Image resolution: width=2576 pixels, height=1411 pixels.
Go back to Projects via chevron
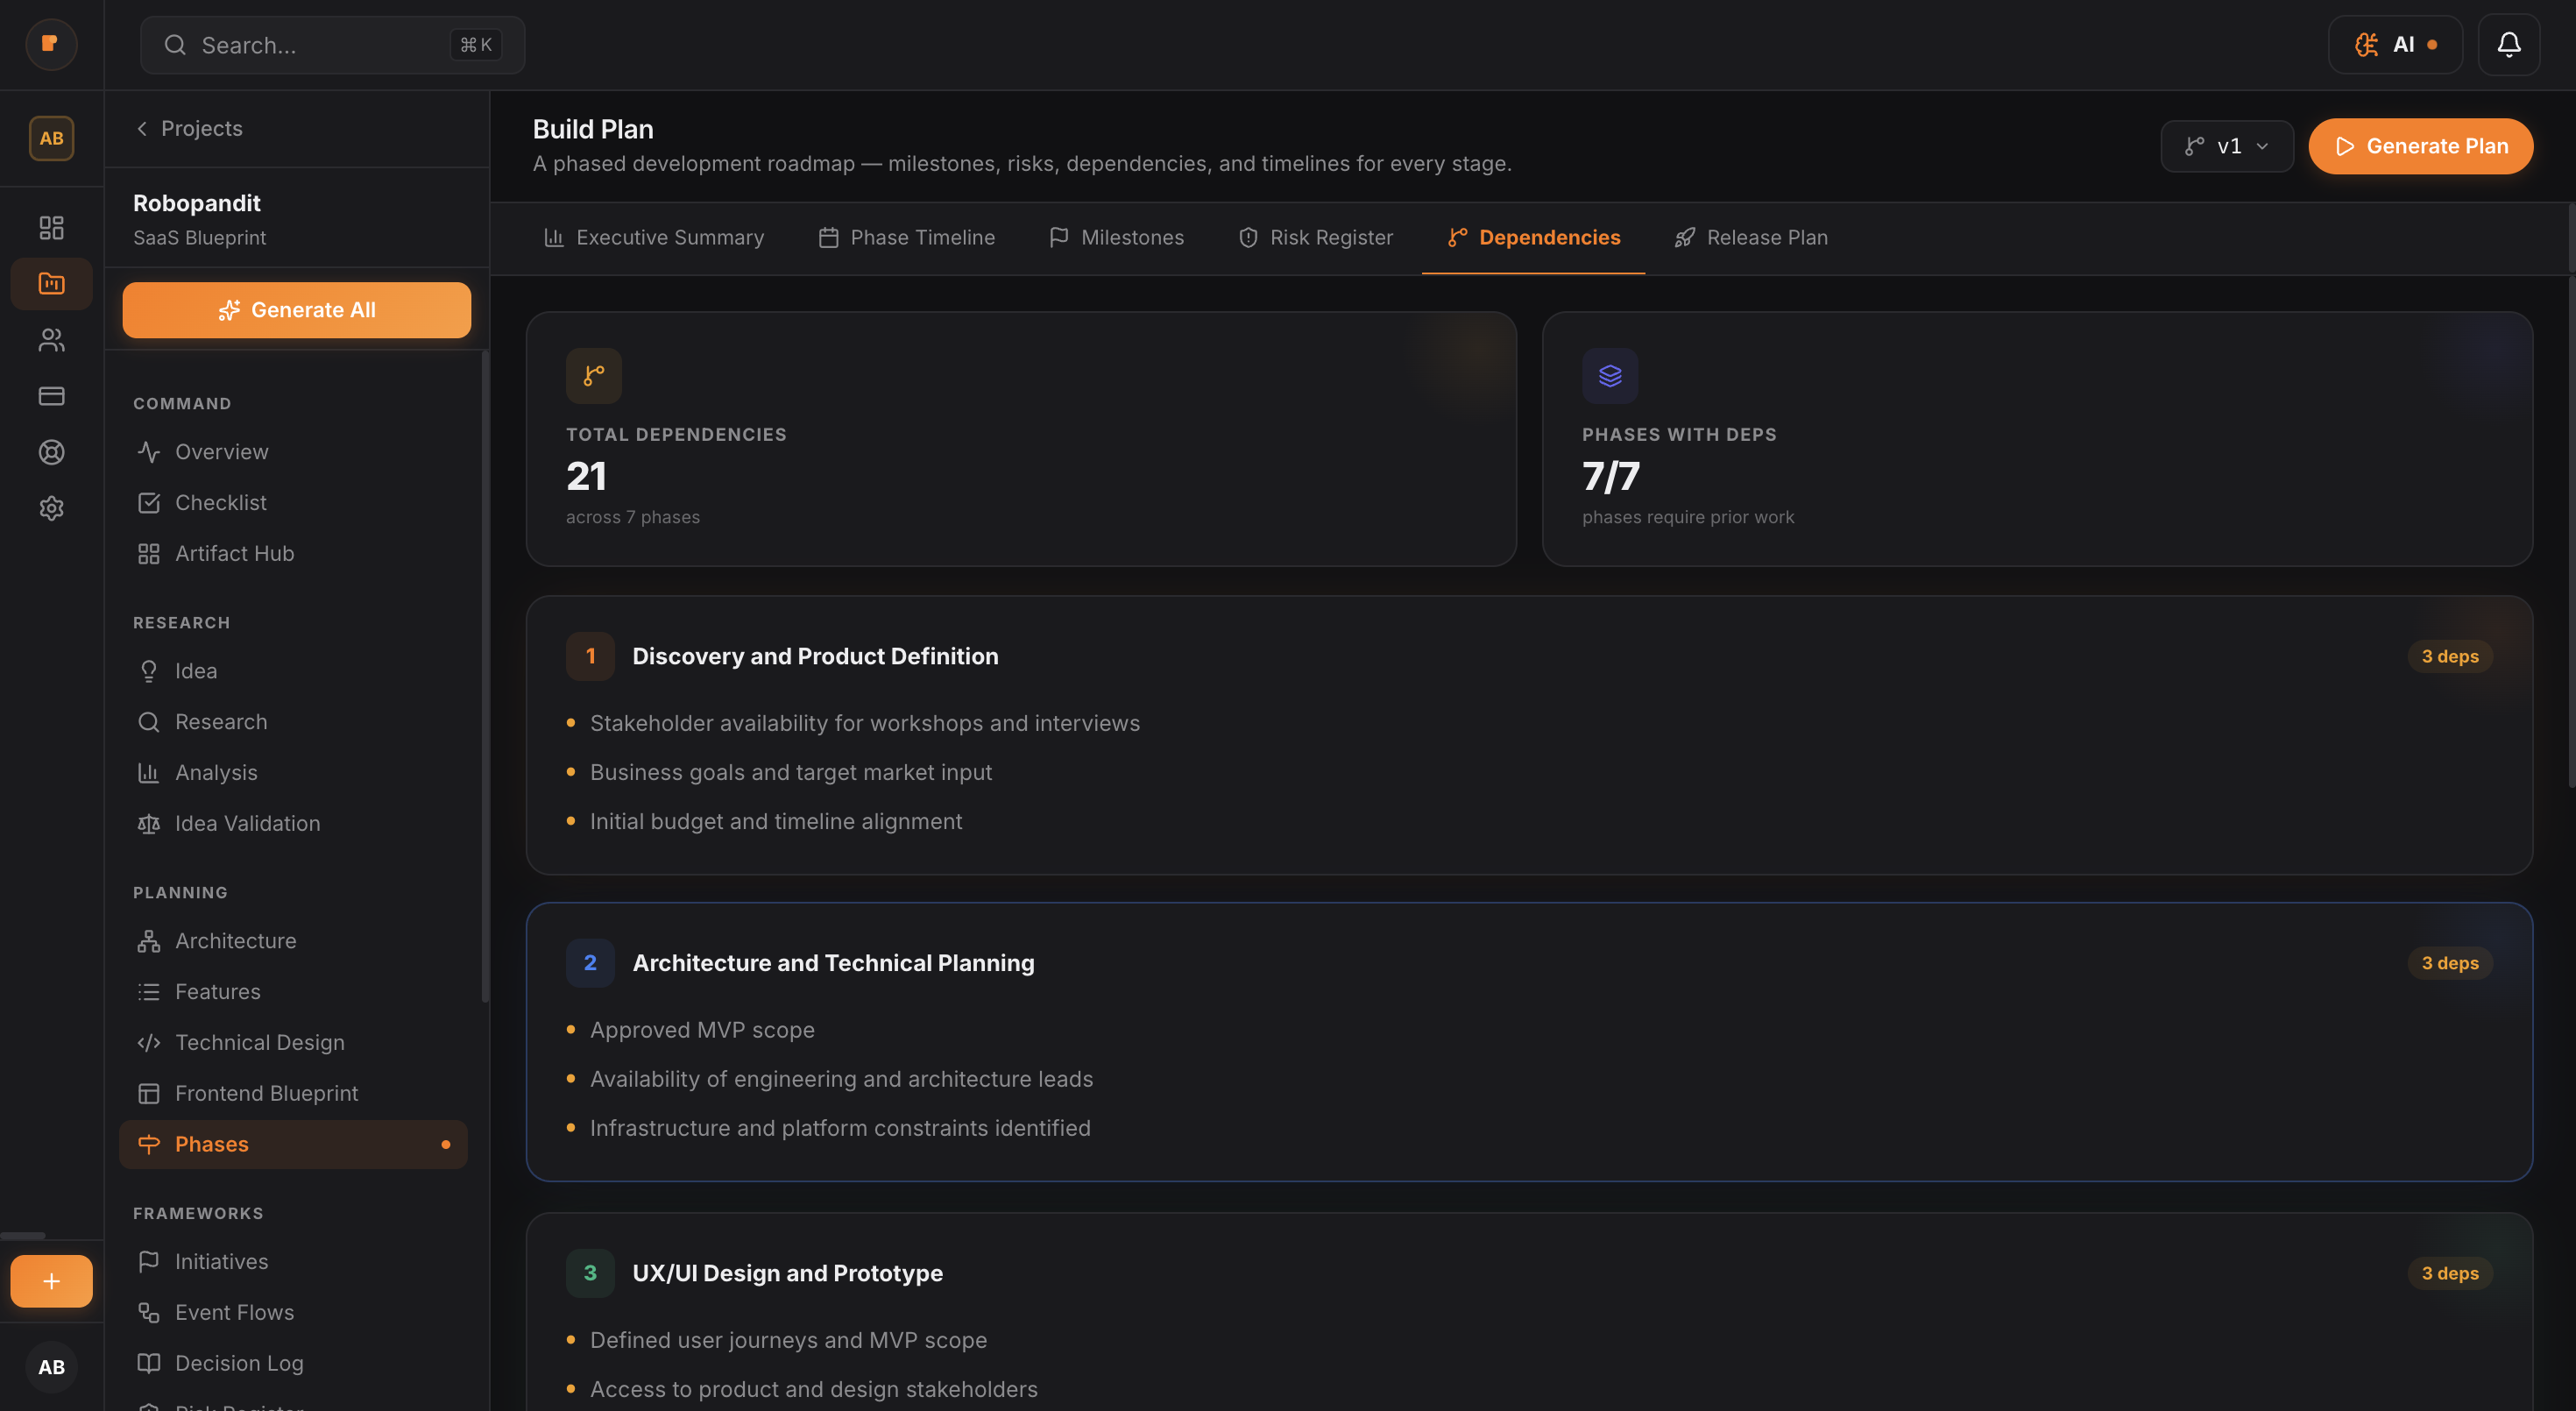[142, 128]
